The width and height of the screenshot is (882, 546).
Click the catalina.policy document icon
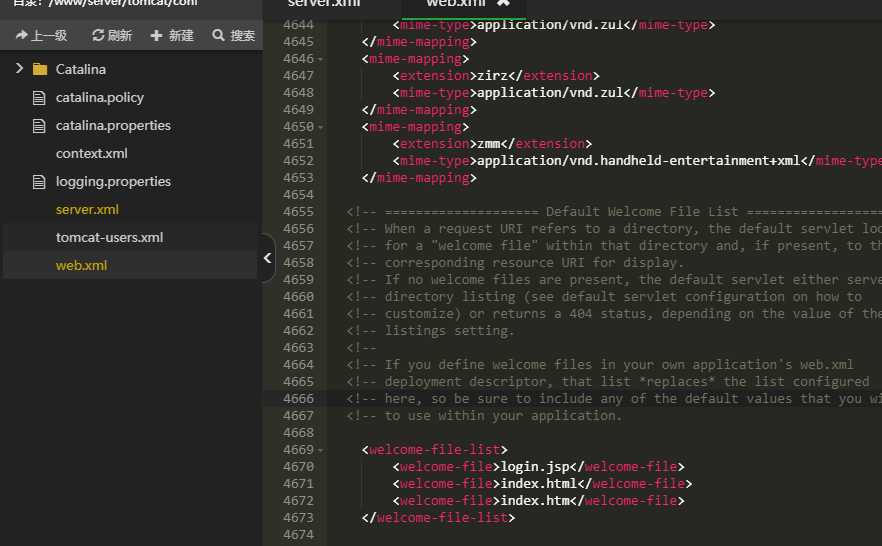coord(39,98)
